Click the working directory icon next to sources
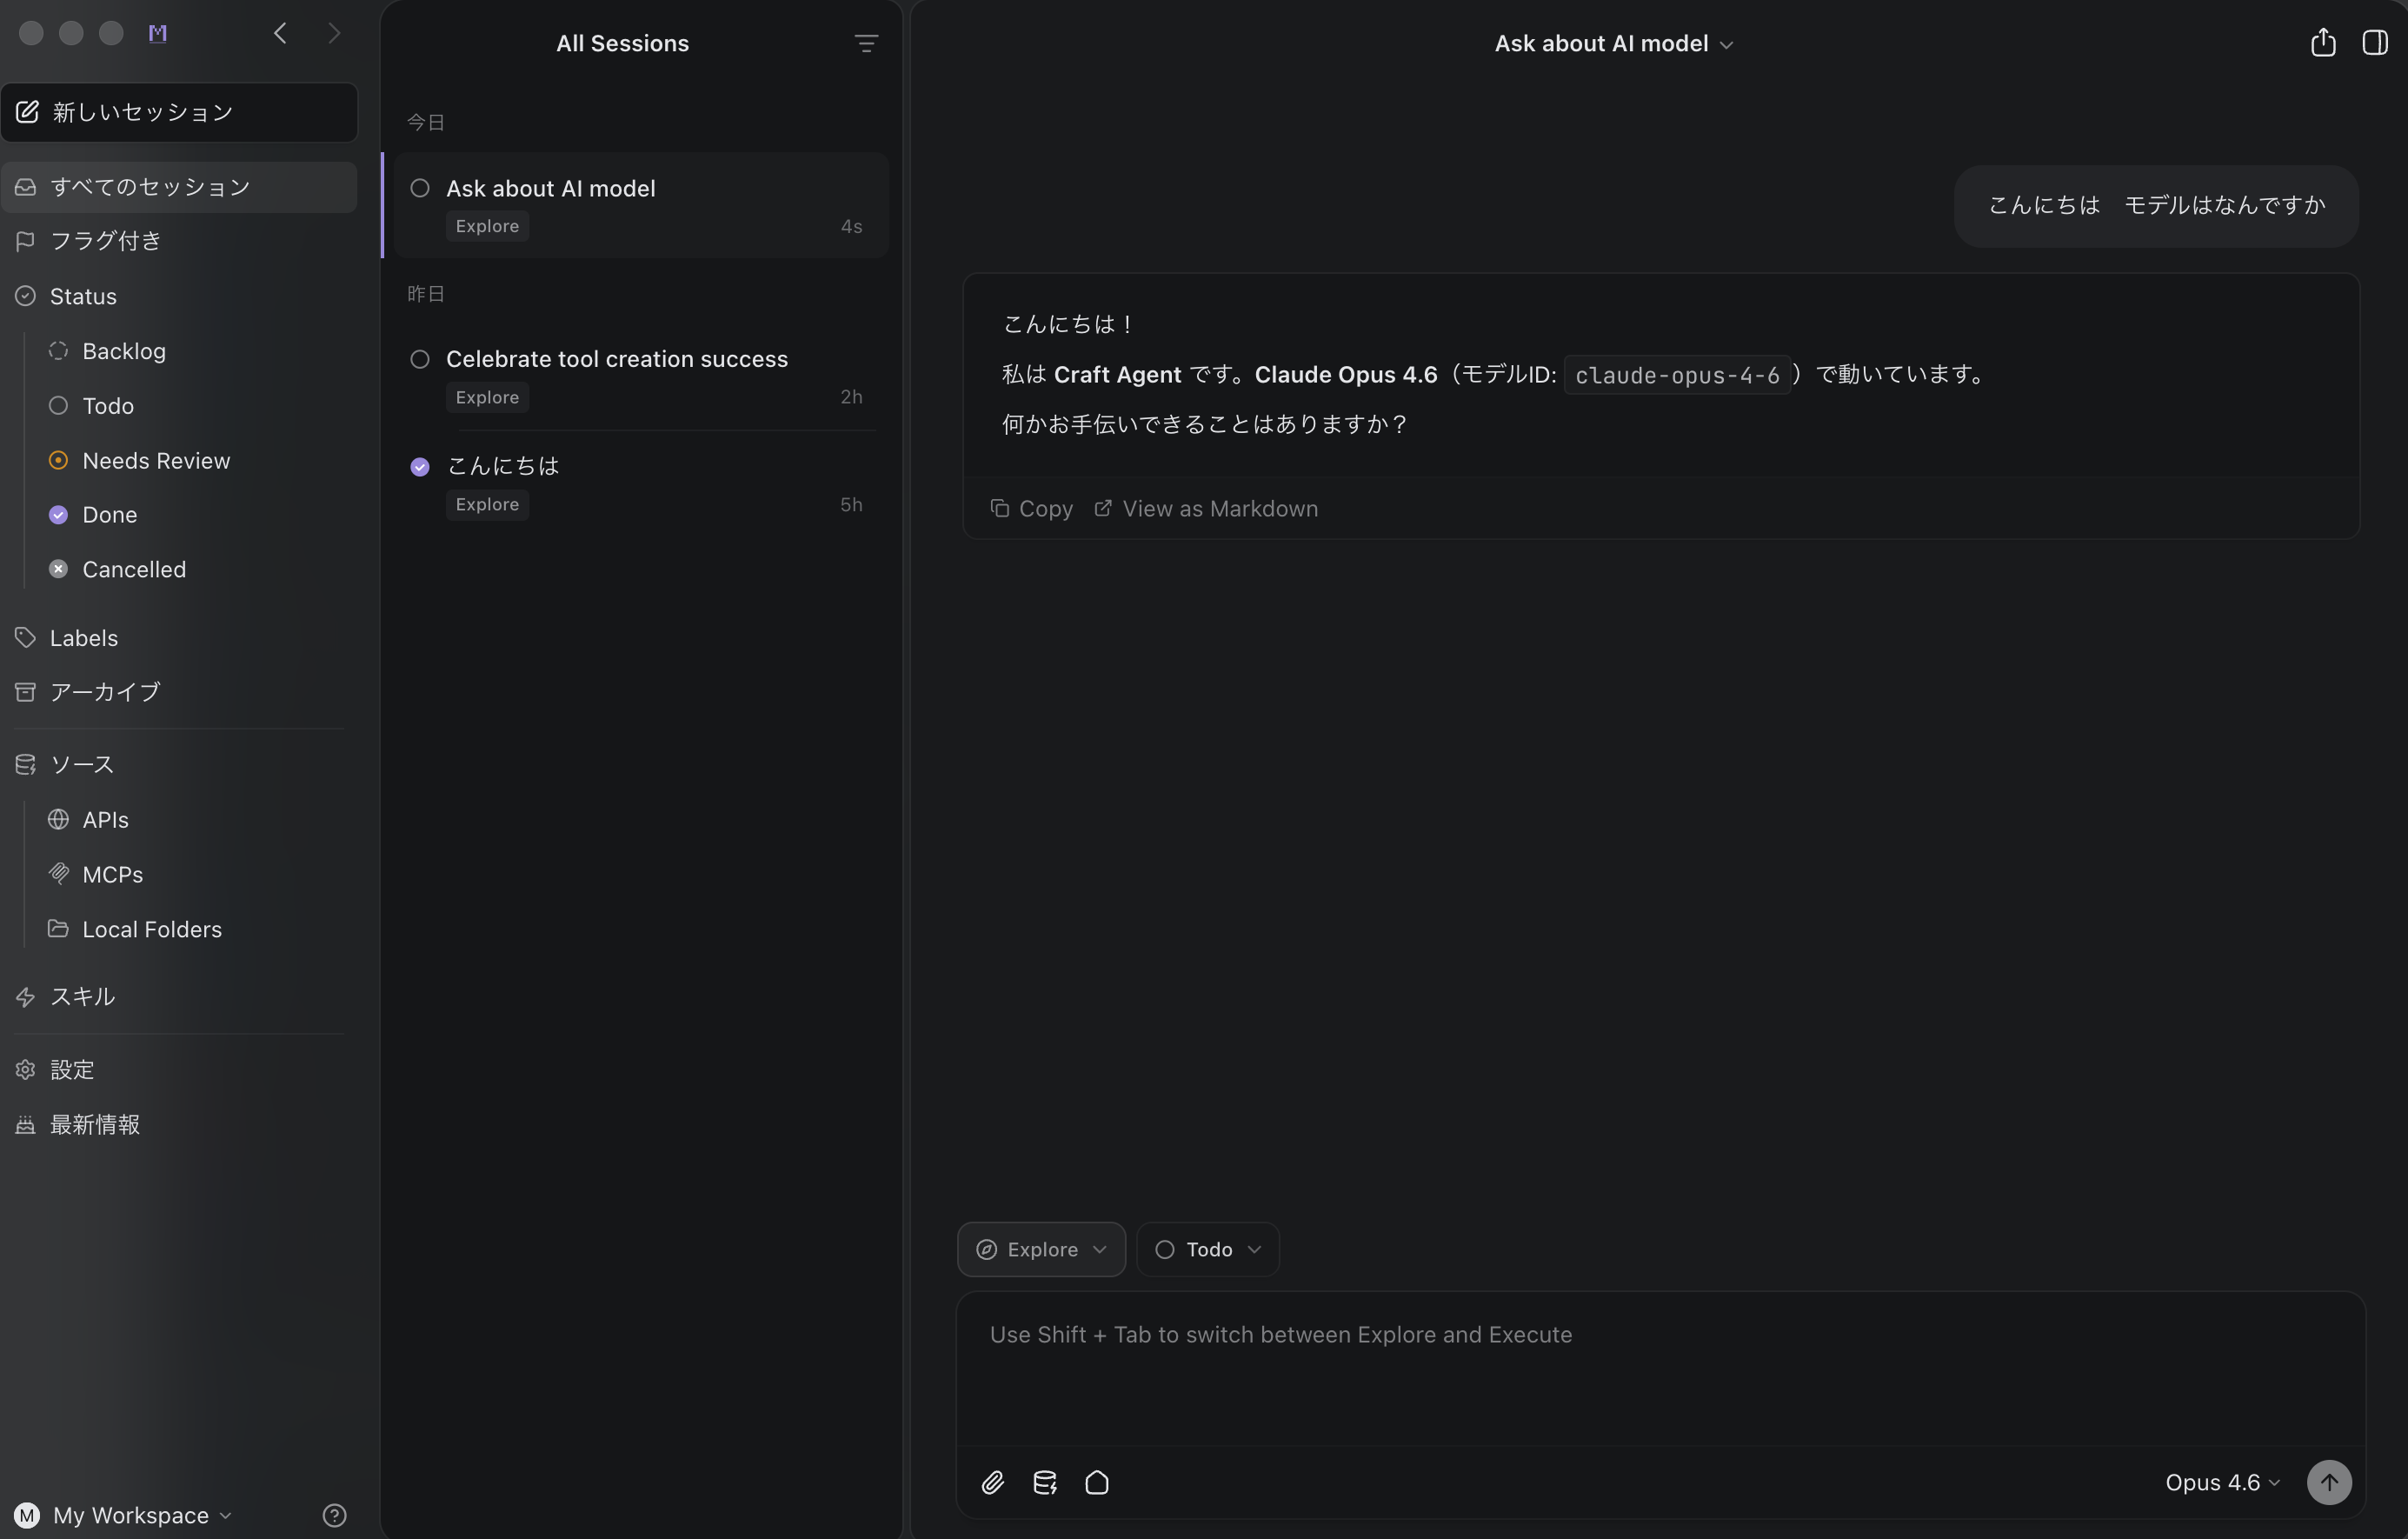Viewport: 2408px width, 1539px height. click(1097, 1482)
